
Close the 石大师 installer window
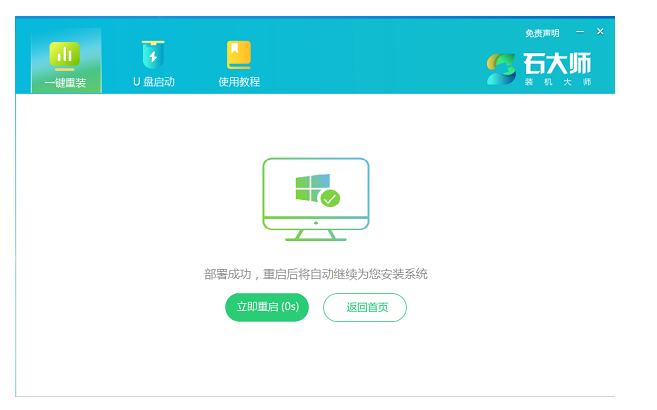pos(600,32)
